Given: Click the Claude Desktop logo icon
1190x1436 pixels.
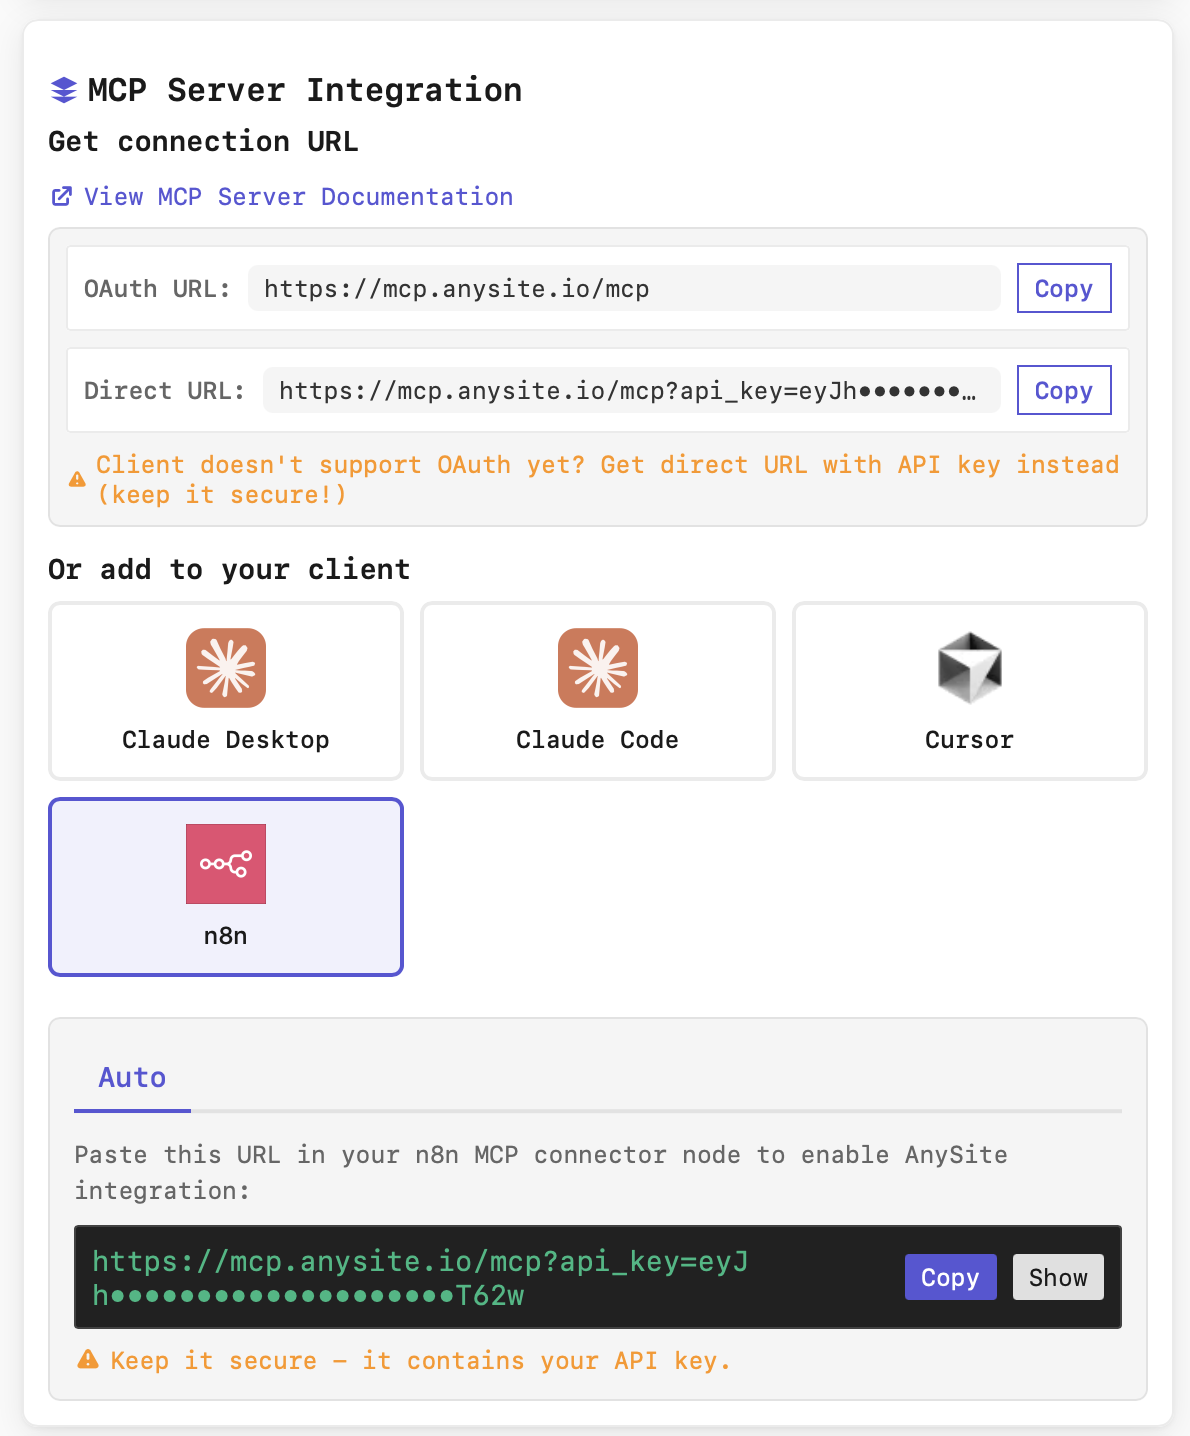Looking at the screenshot, I should coord(226,667).
